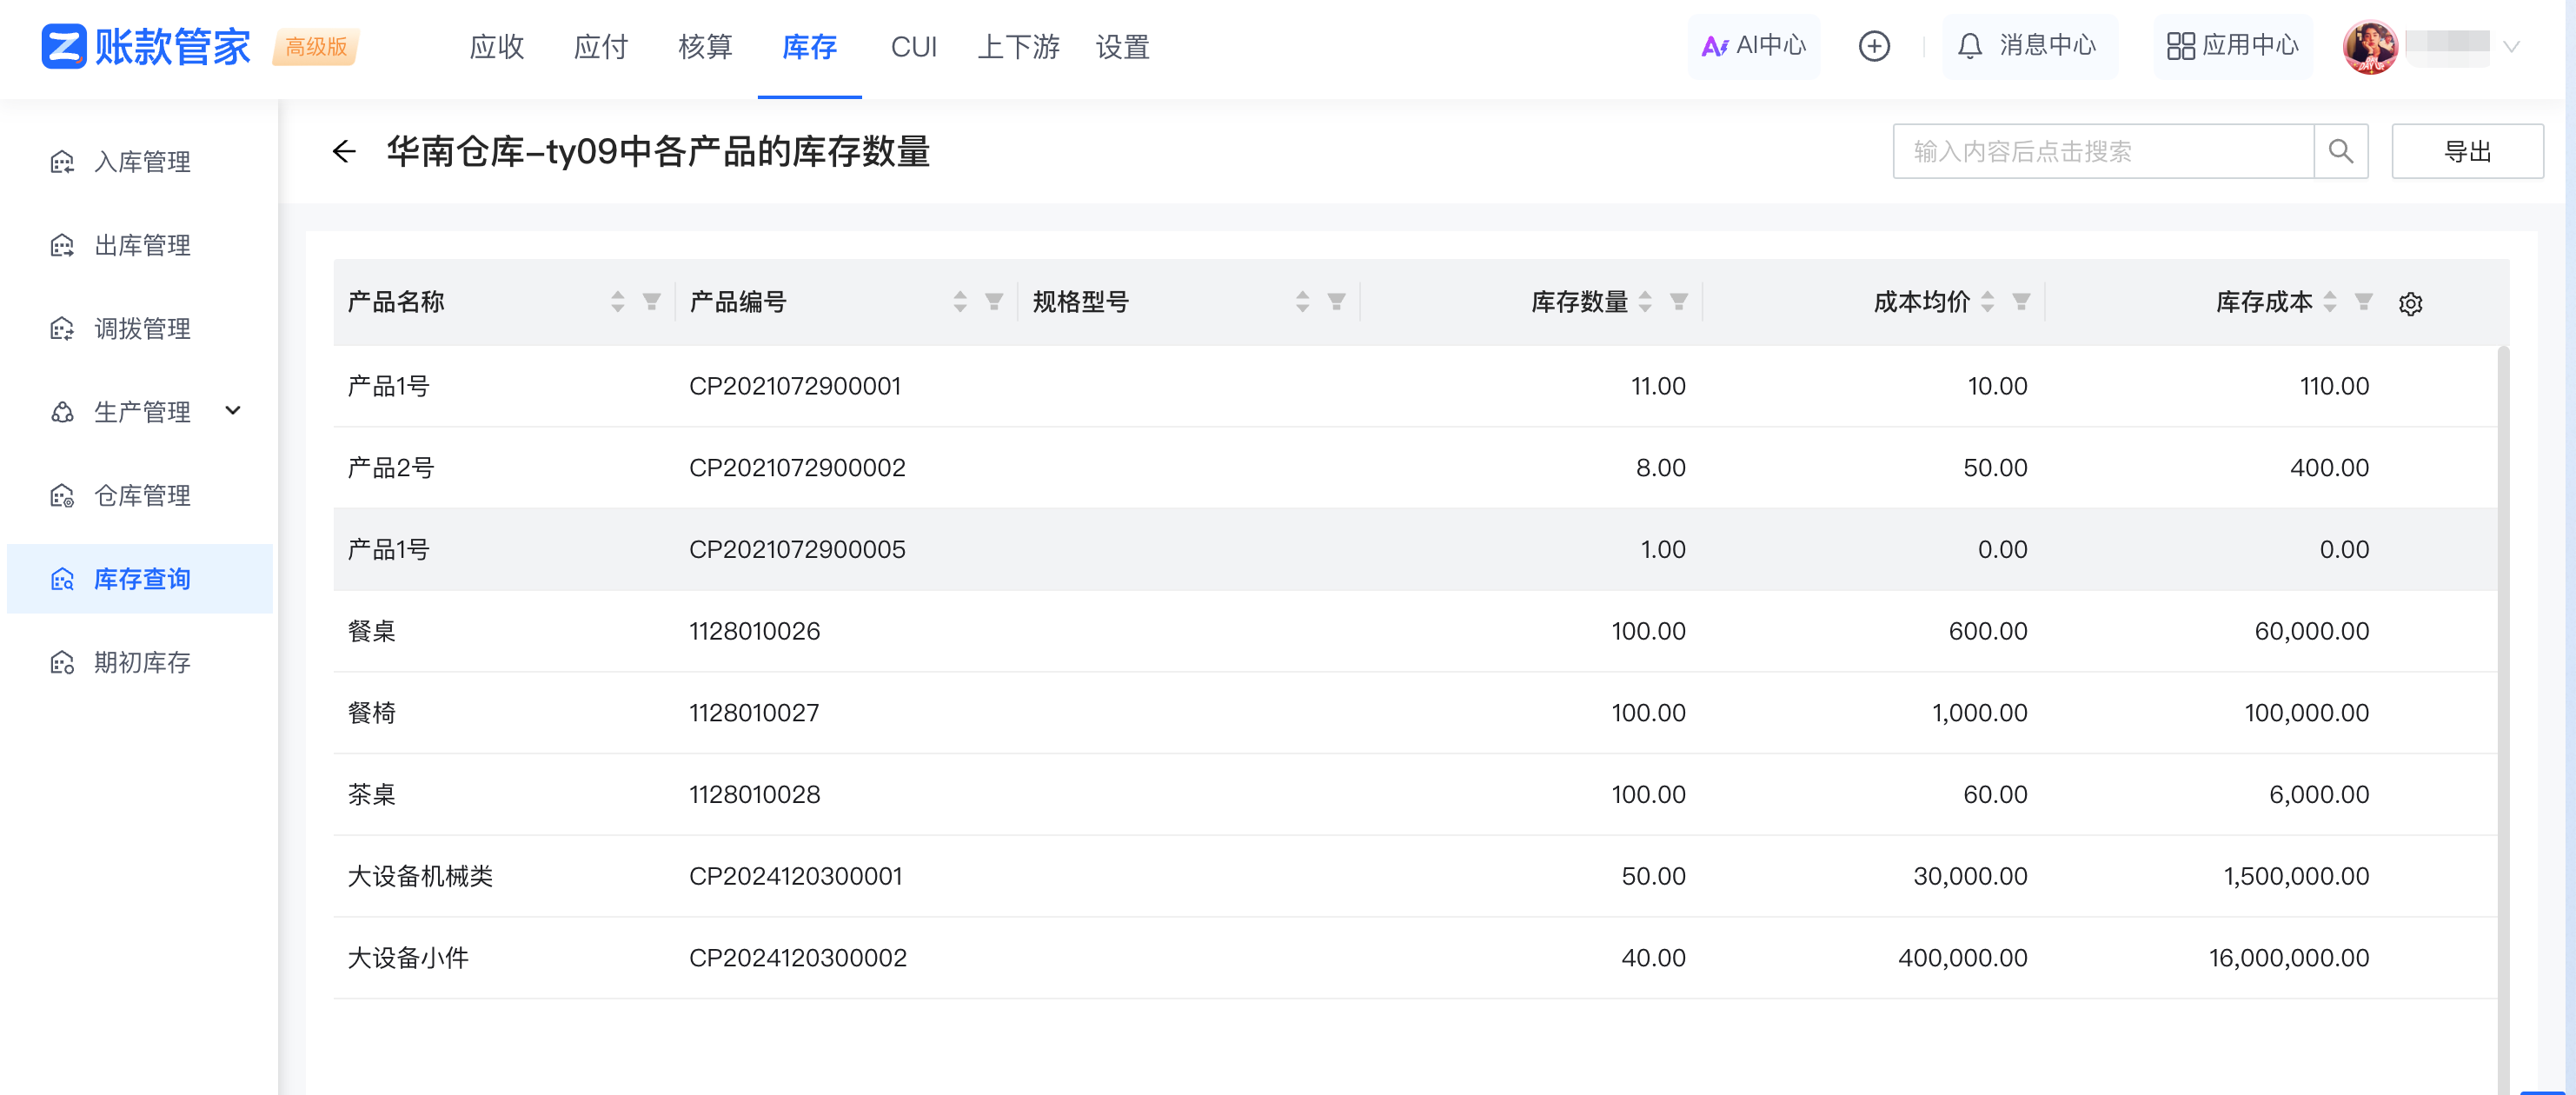Open filter dropdown on 规格型号 column
This screenshot has width=2576, height=1095.
pyautogui.click(x=1336, y=301)
